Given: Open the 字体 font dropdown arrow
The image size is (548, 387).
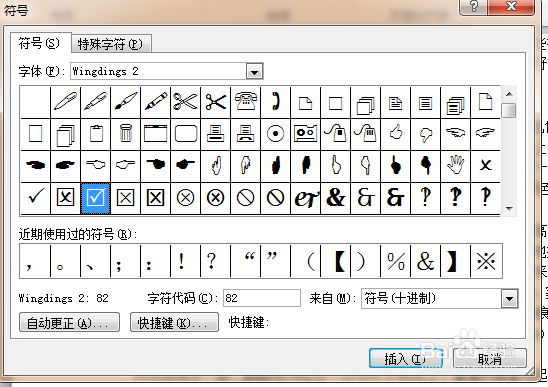Looking at the screenshot, I should point(254,72).
